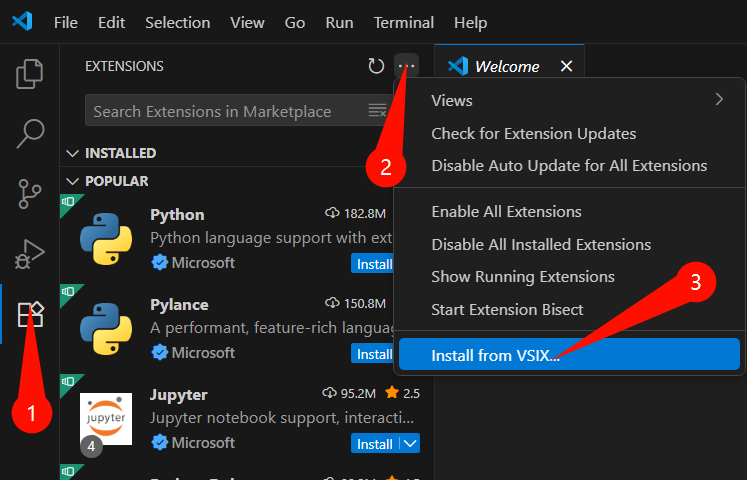Open the Search view in activity bar
This screenshot has width=747, height=480.
[30, 134]
